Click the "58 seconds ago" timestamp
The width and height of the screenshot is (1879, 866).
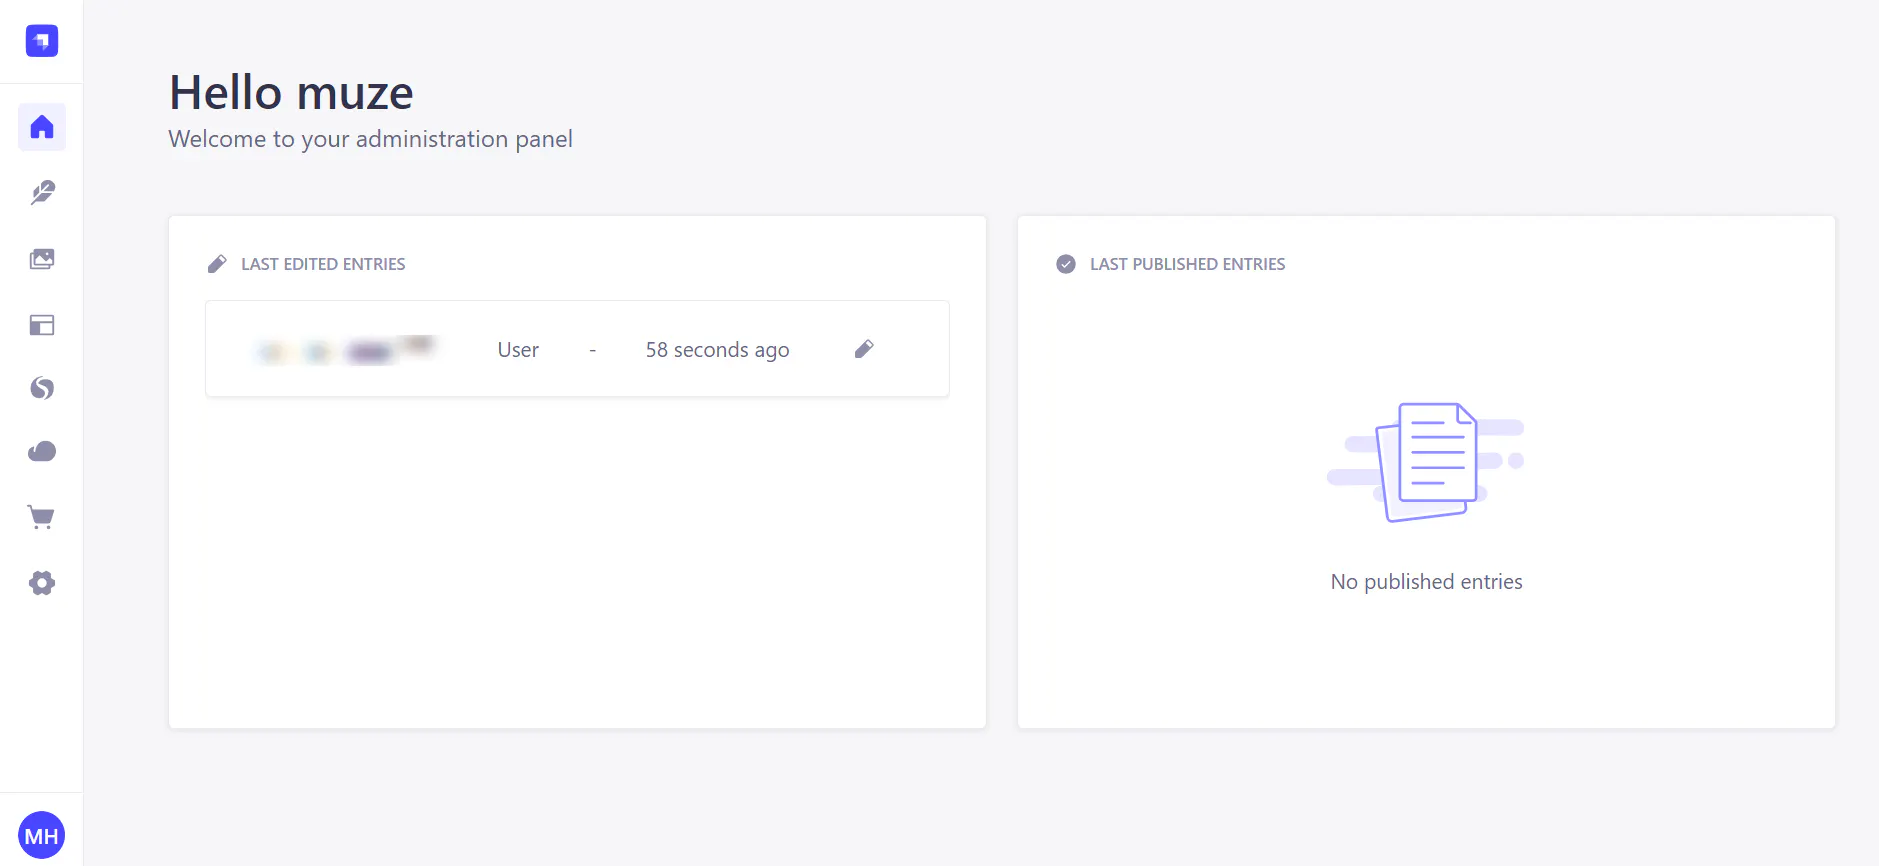click(x=717, y=350)
